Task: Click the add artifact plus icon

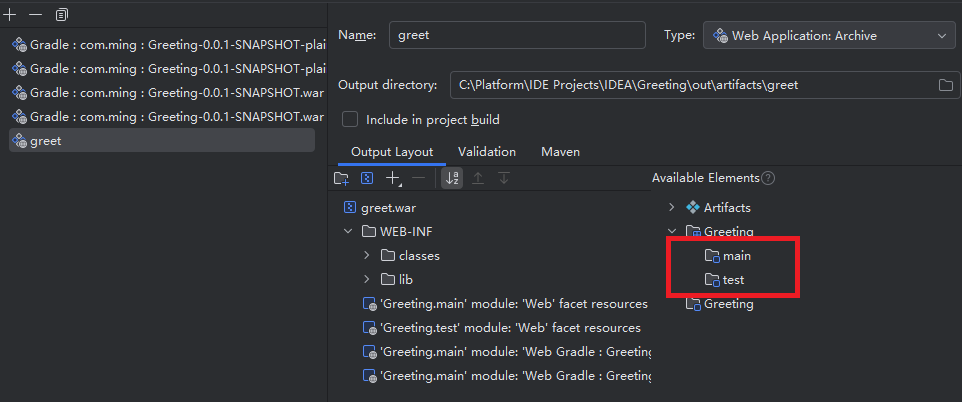Action: point(10,14)
